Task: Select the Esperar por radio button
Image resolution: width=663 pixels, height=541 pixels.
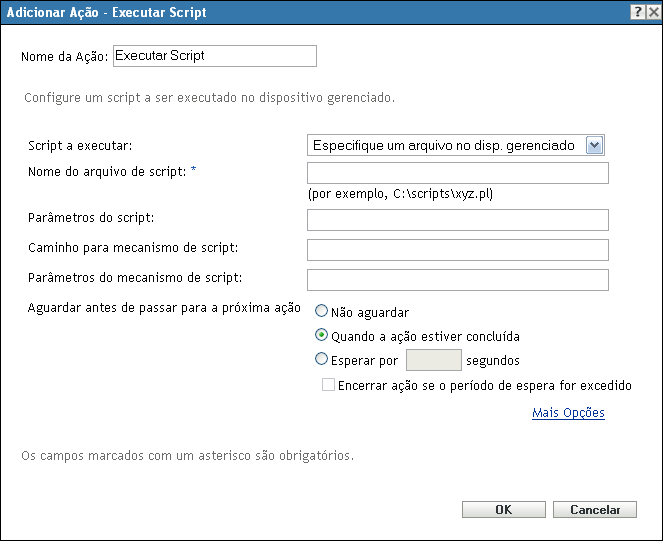Action: [322, 360]
